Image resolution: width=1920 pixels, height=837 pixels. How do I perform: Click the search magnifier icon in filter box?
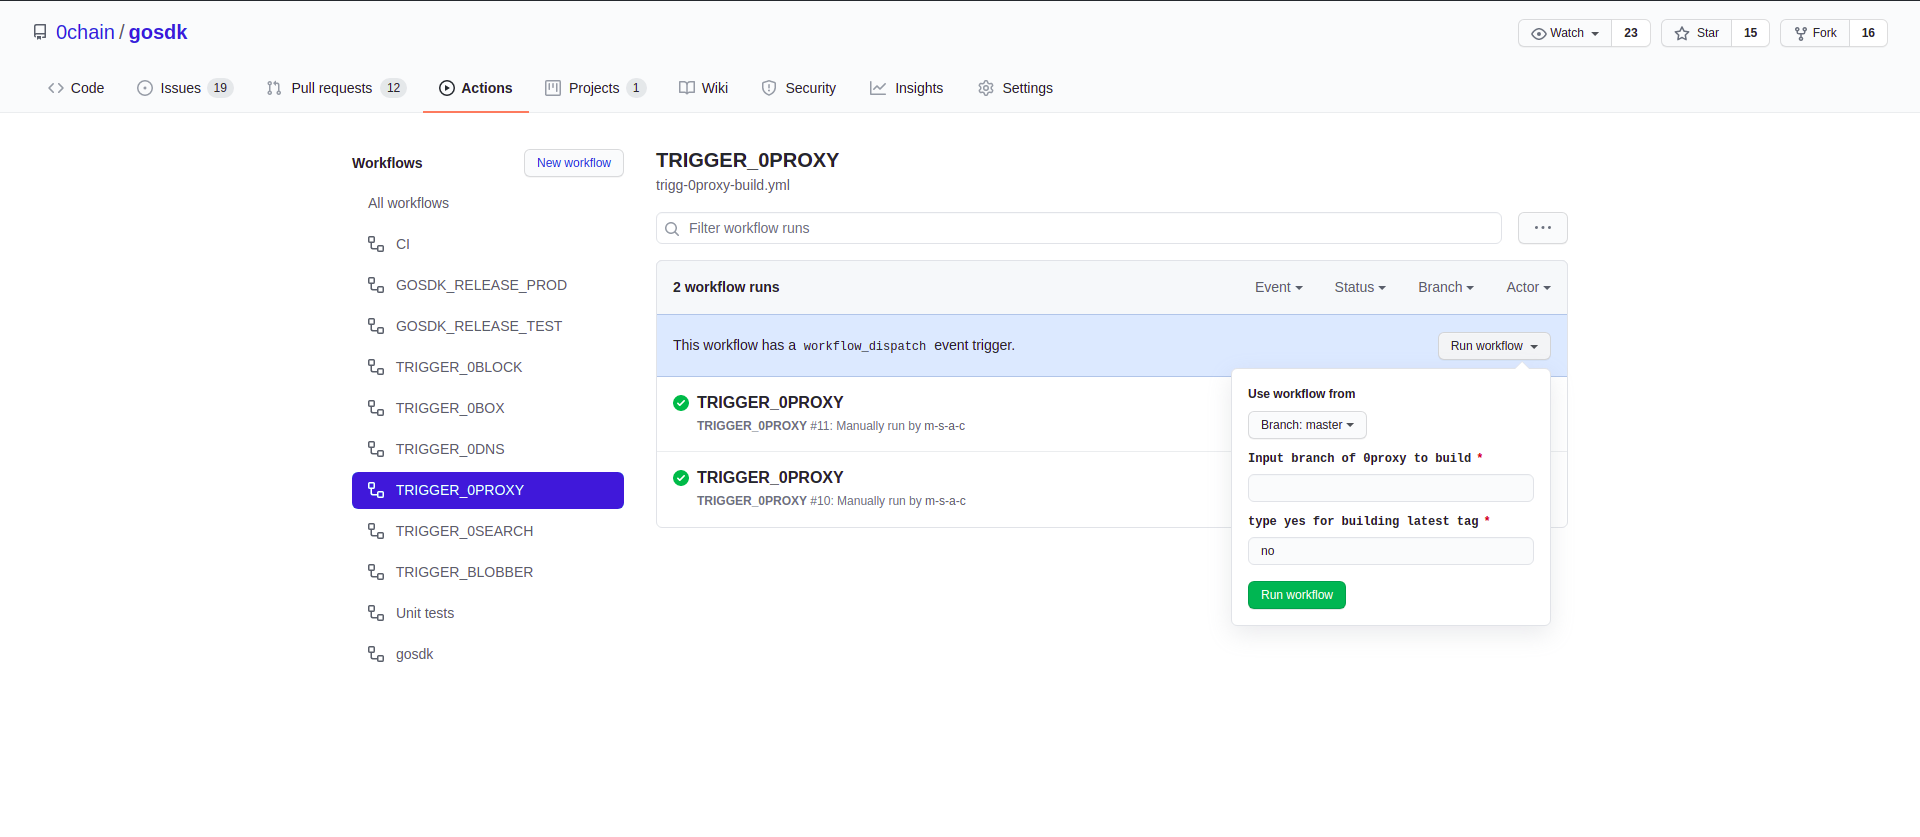tap(672, 229)
